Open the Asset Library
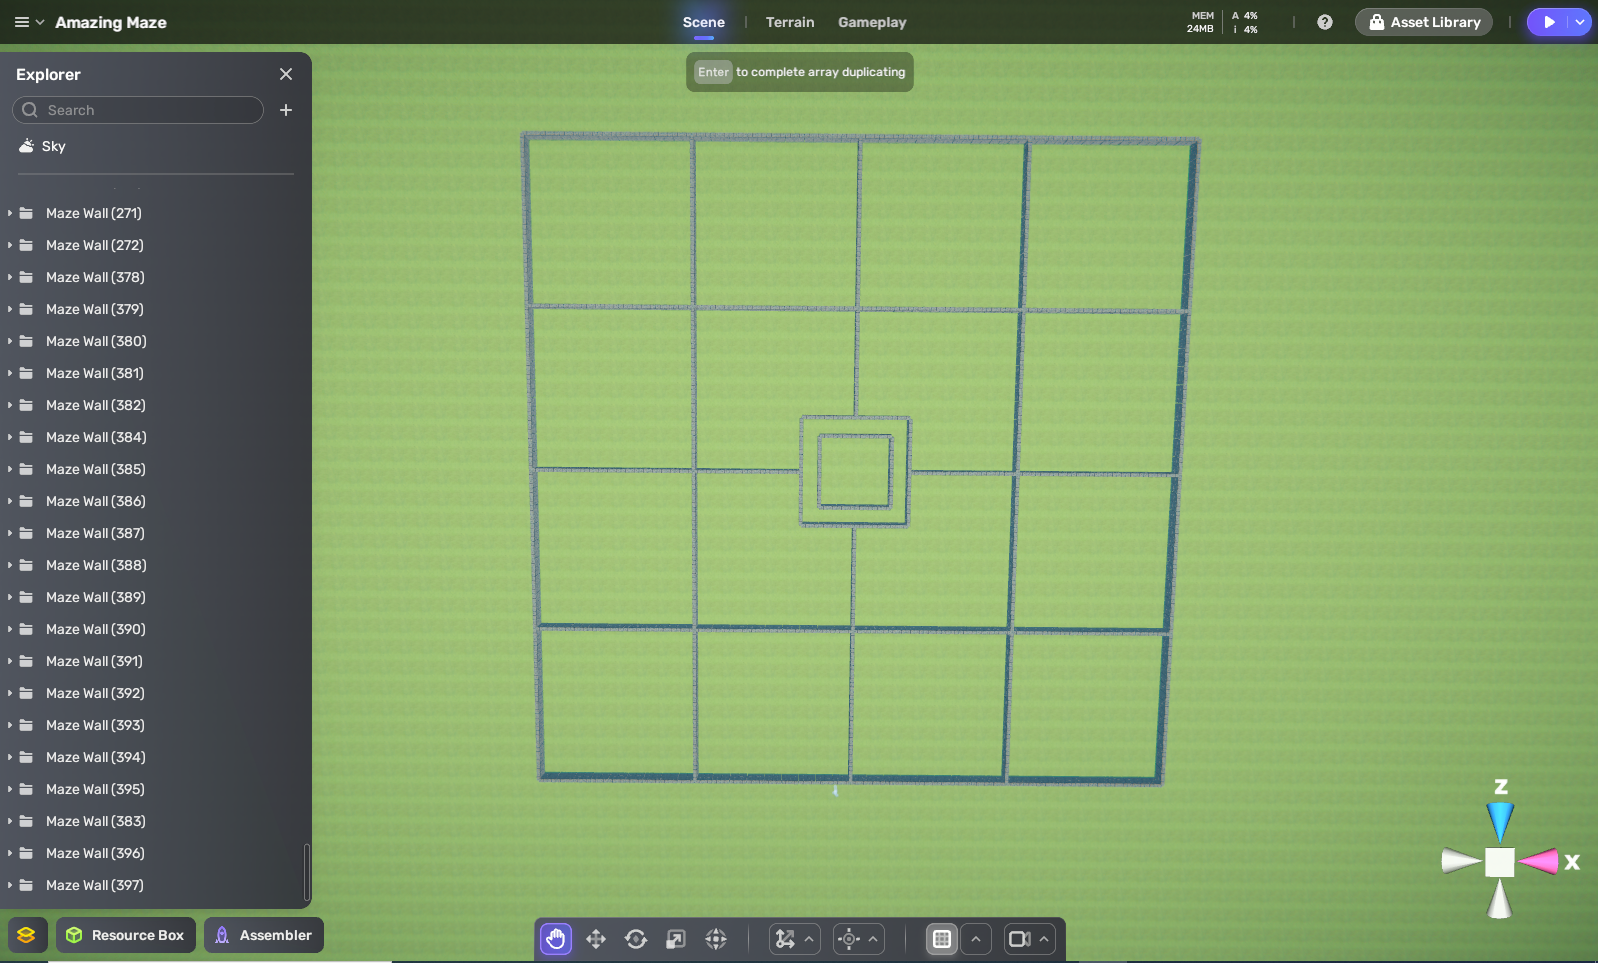Viewport: 1598px width, 963px height. 1424,22
